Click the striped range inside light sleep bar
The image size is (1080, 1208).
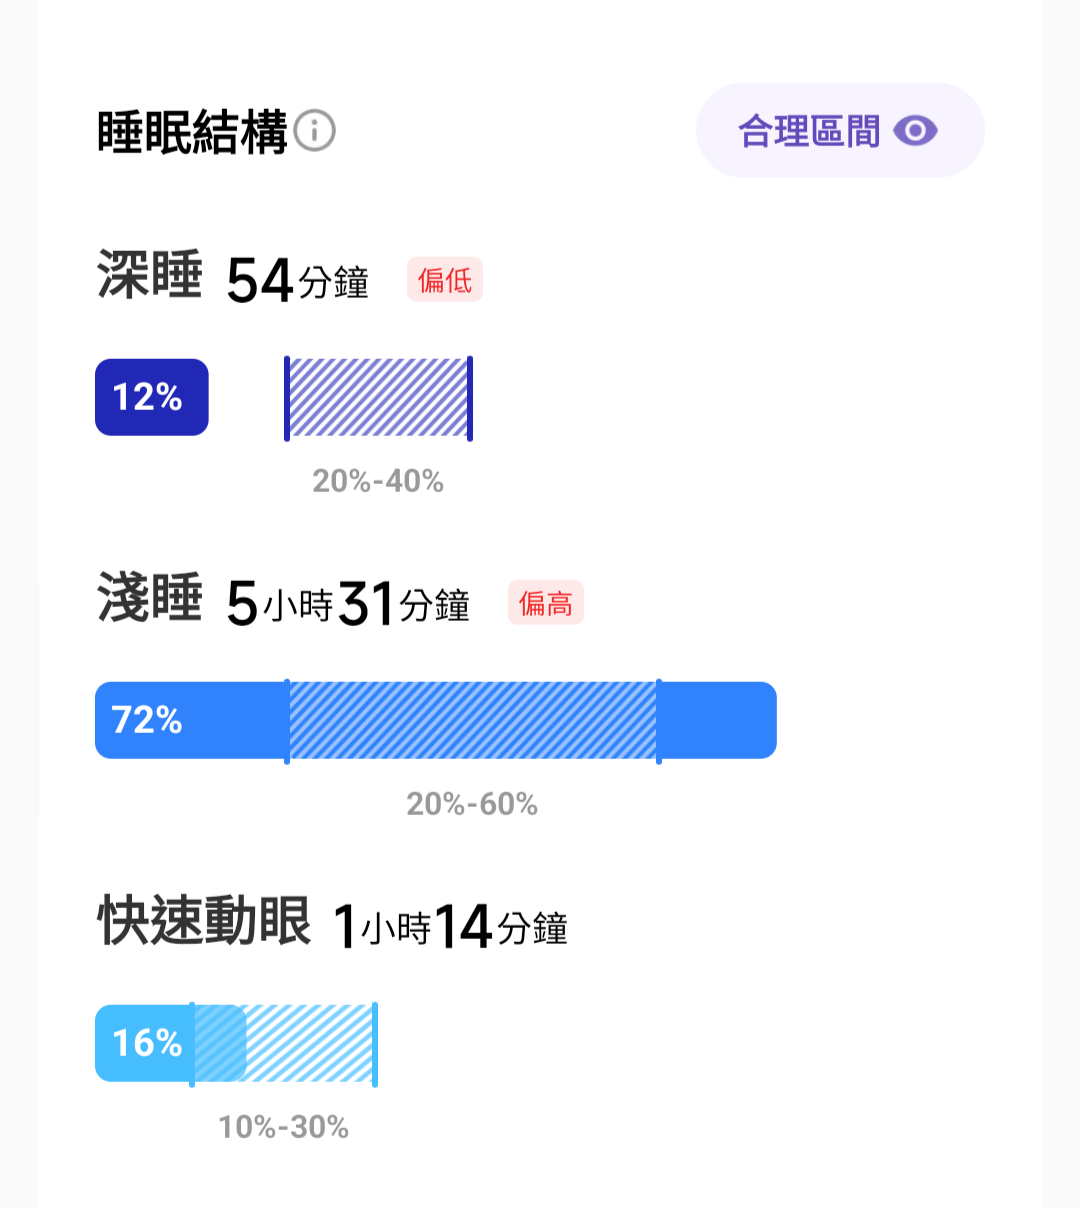[x=473, y=720]
